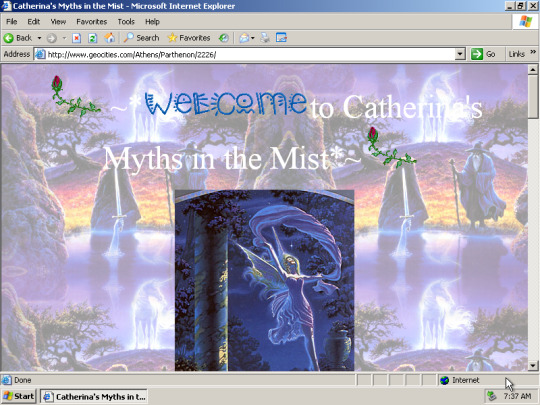540x405 pixels.
Task: Click the Links toolbar label
Action: click(x=517, y=54)
